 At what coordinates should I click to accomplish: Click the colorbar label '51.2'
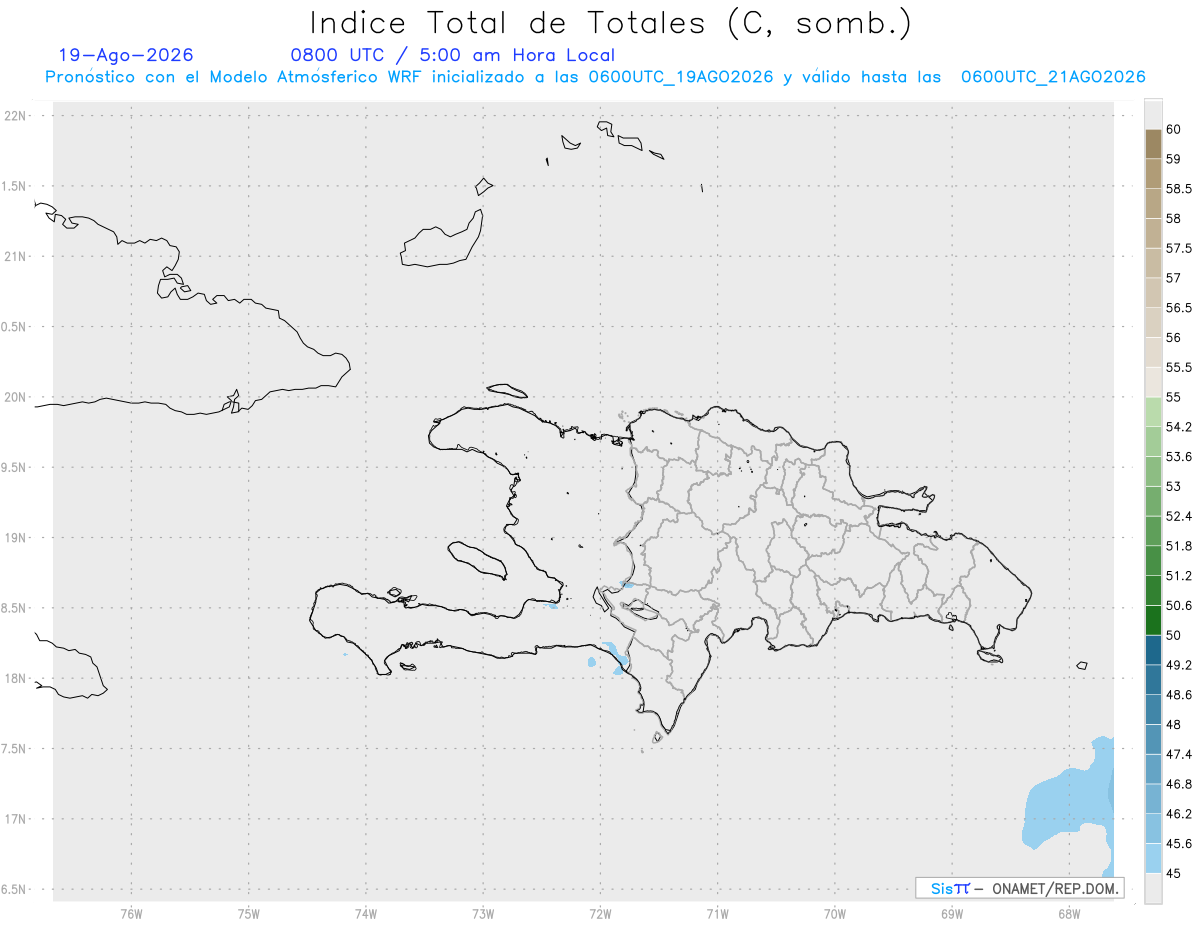[1178, 576]
